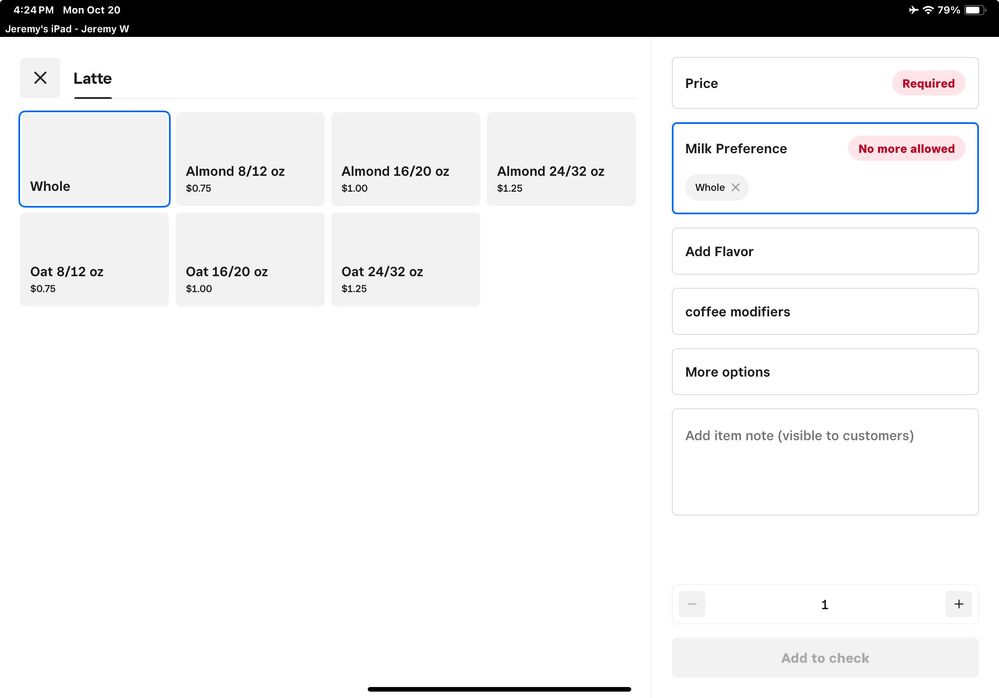This screenshot has width=999, height=698.
Task: Choose Oat 16/20 oz milk
Action: coord(250,259)
